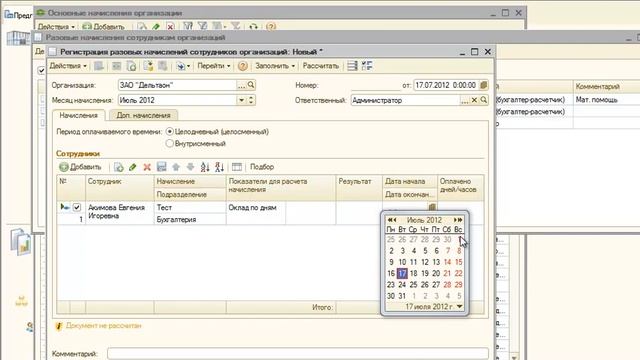Image resolution: width=640 pixels, height=360 pixels.
Task: Delete the employee row with the red X icon
Action: [147, 167]
